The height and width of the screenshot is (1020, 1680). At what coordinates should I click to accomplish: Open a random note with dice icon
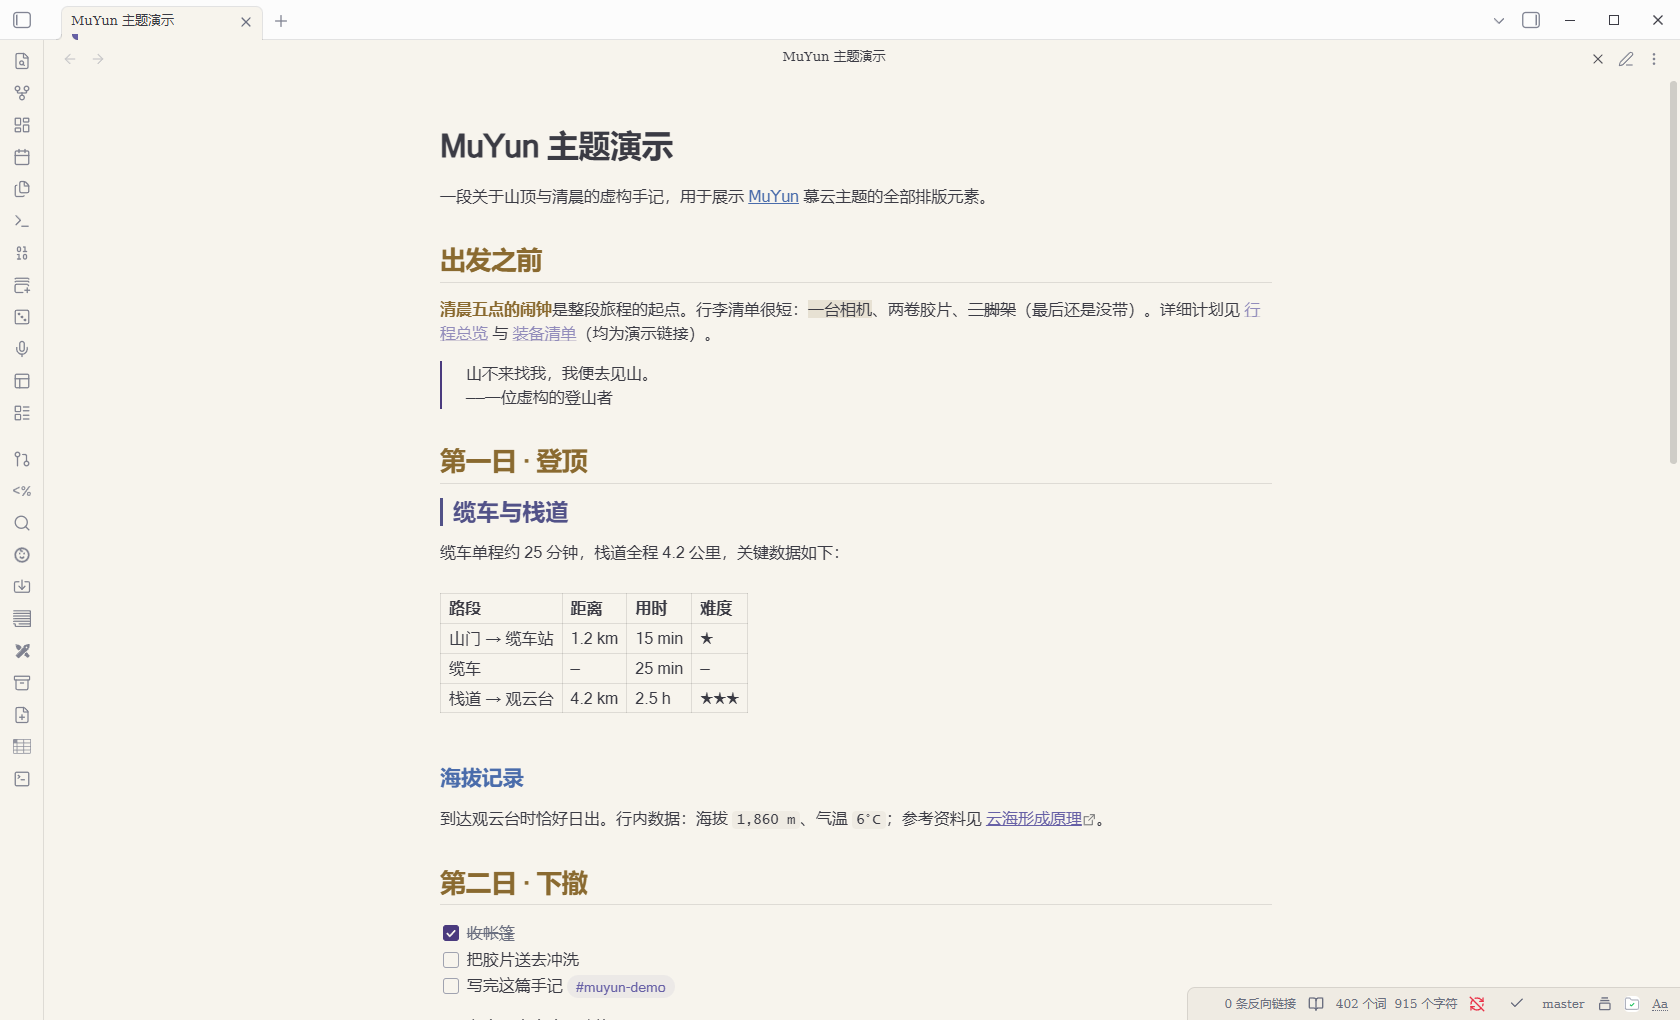pos(22,317)
